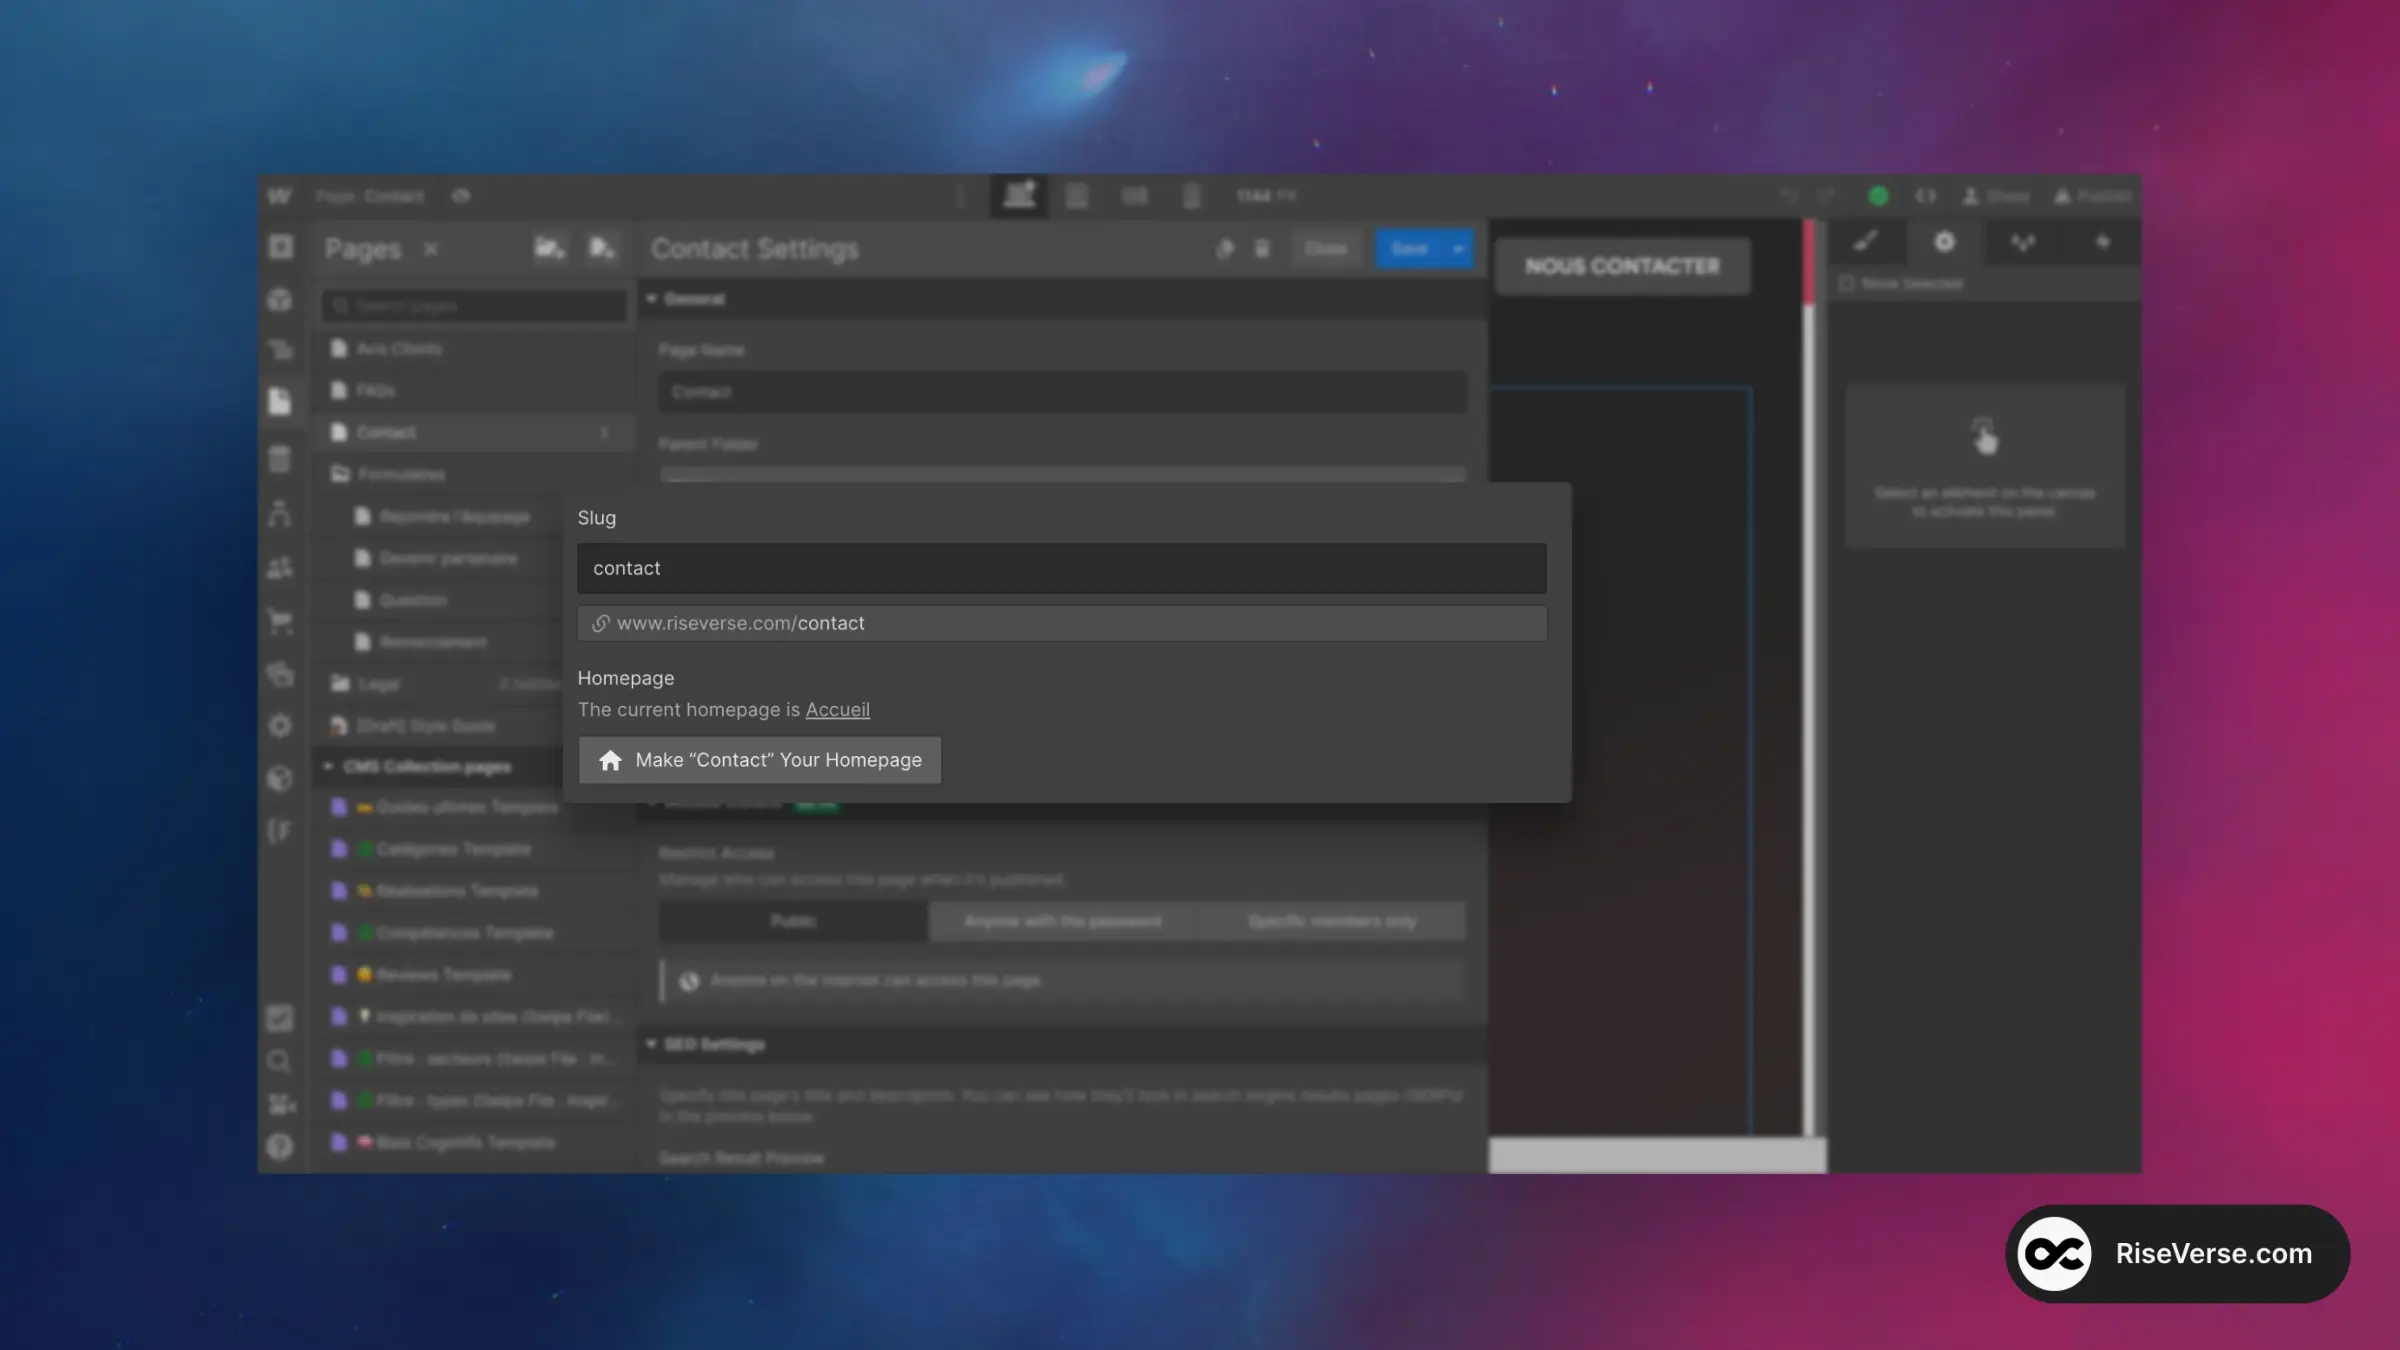
Task: Switch to Style Manager tab
Action: click(2023, 243)
